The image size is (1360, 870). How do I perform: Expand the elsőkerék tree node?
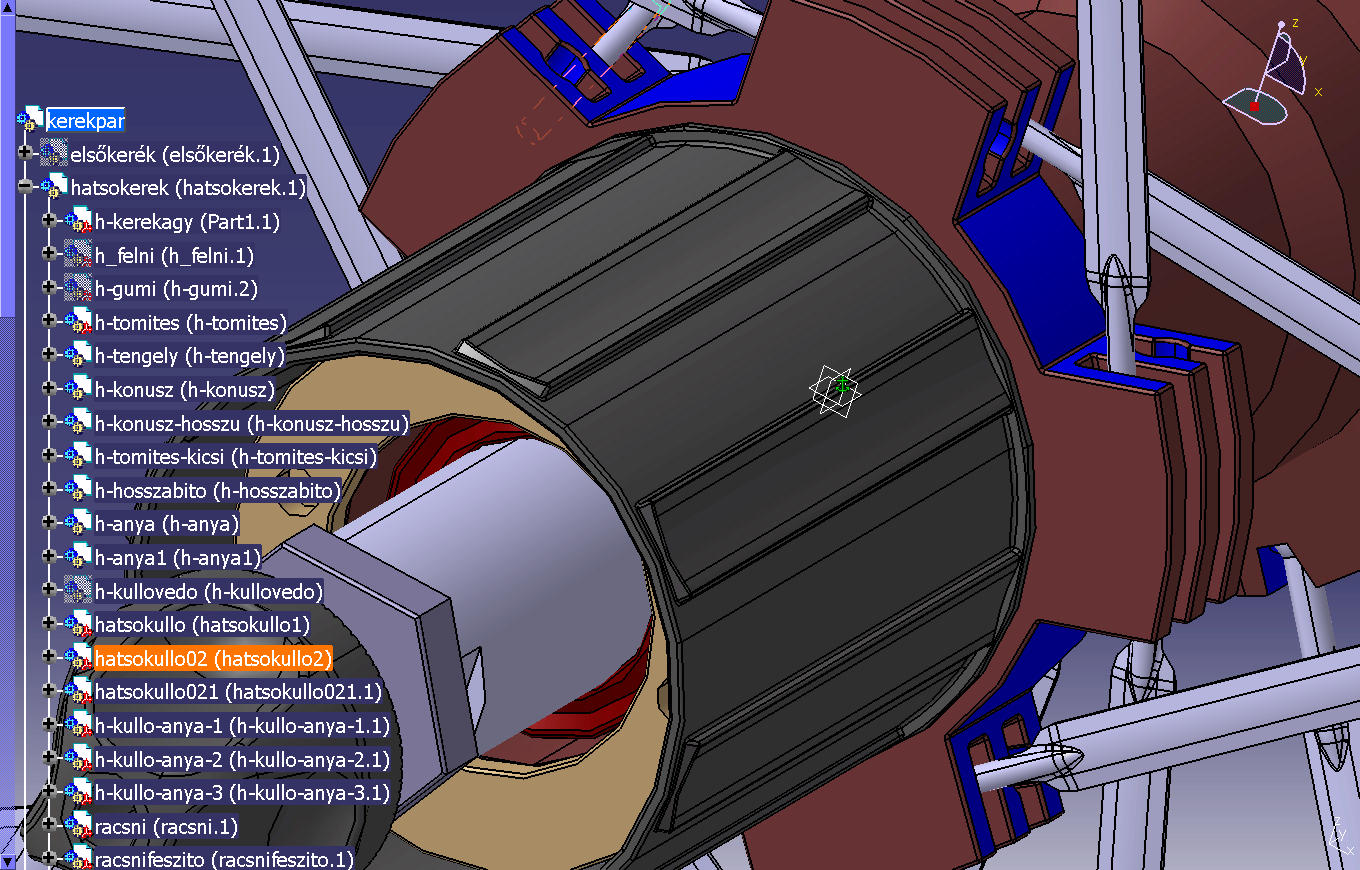coord(25,154)
